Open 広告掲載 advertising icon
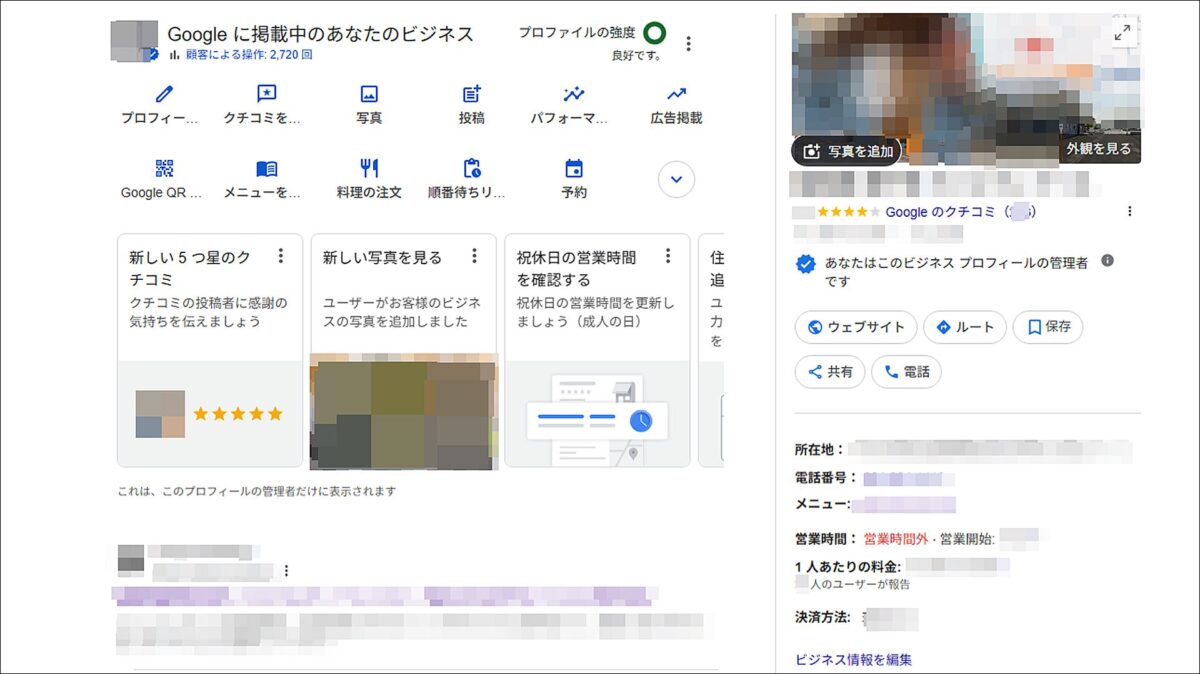 point(676,95)
